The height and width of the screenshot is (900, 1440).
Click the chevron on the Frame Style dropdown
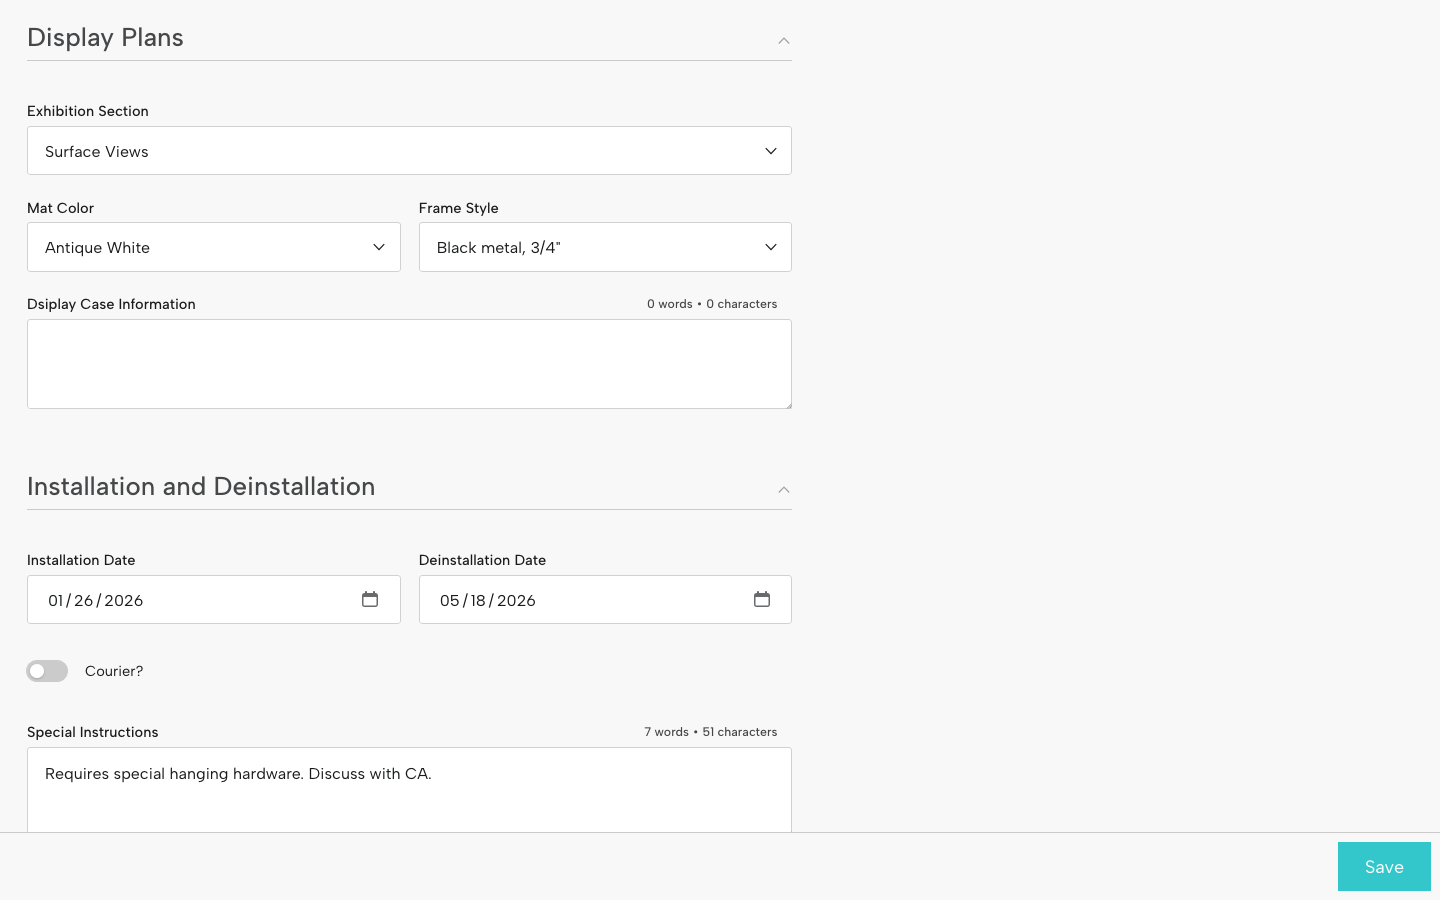click(x=770, y=247)
